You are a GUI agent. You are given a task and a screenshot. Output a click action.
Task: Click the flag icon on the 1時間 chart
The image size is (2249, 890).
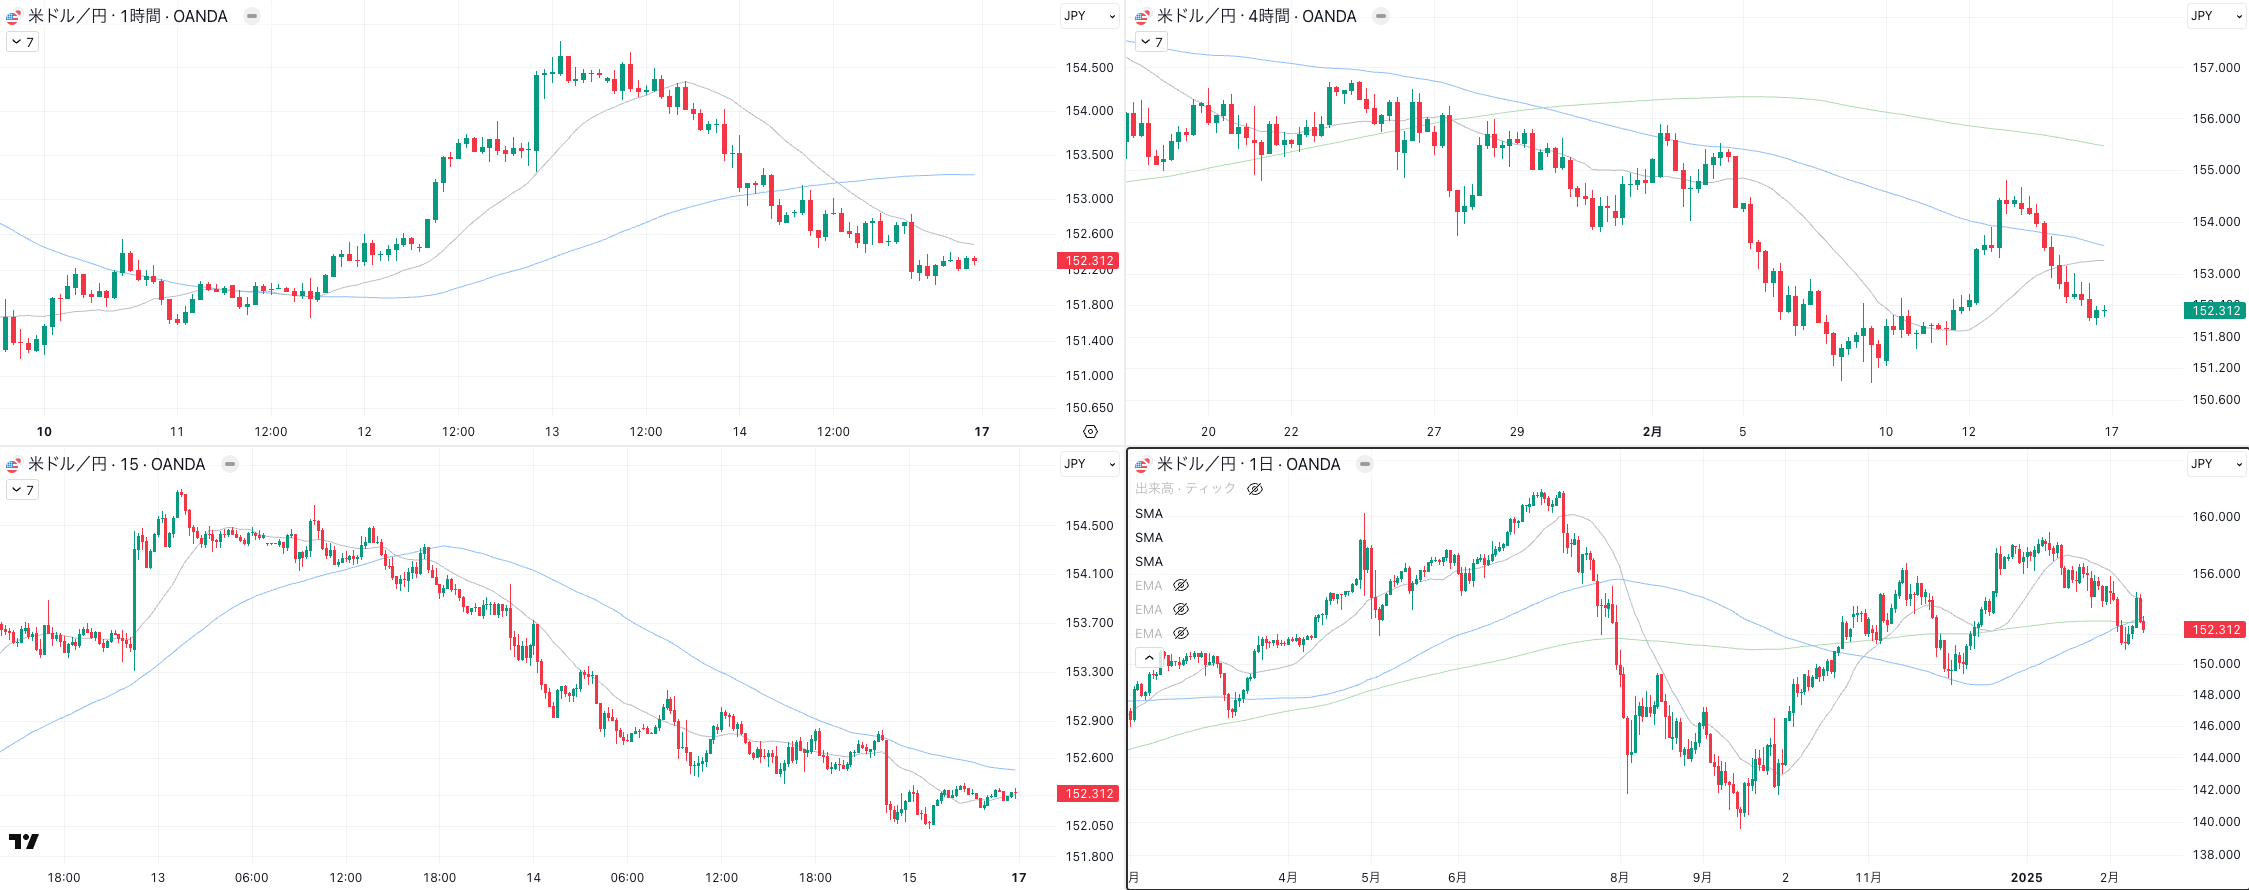pos(13,17)
